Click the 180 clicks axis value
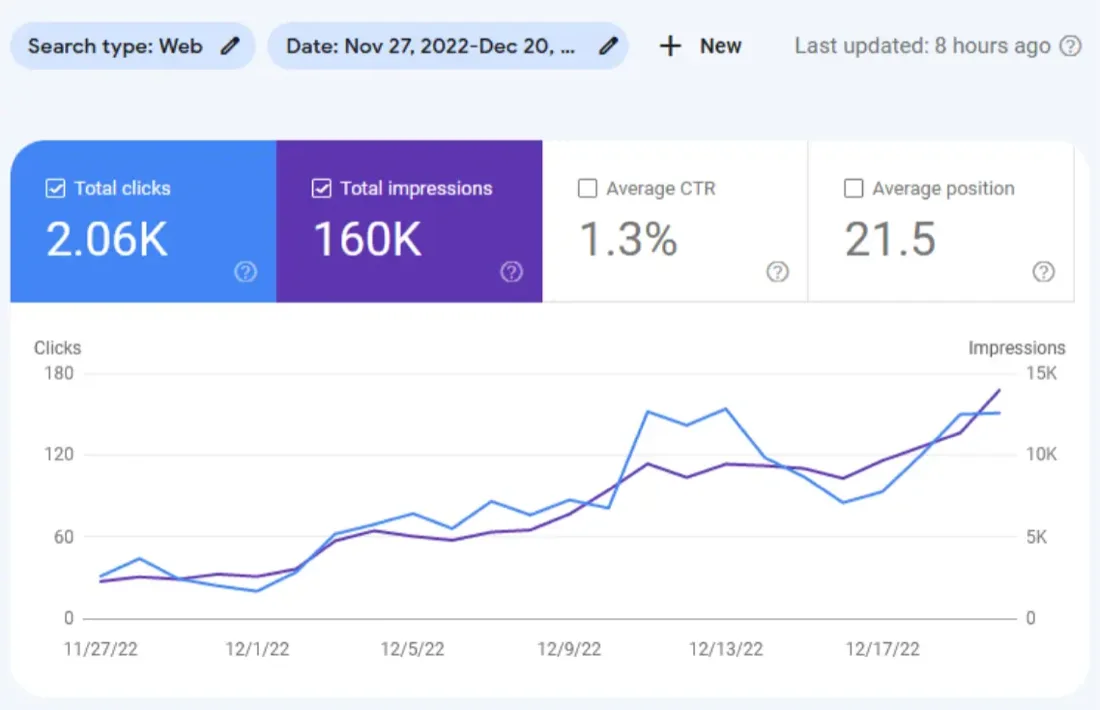Screen dimensions: 1100x710 click(x=59, y=373)
